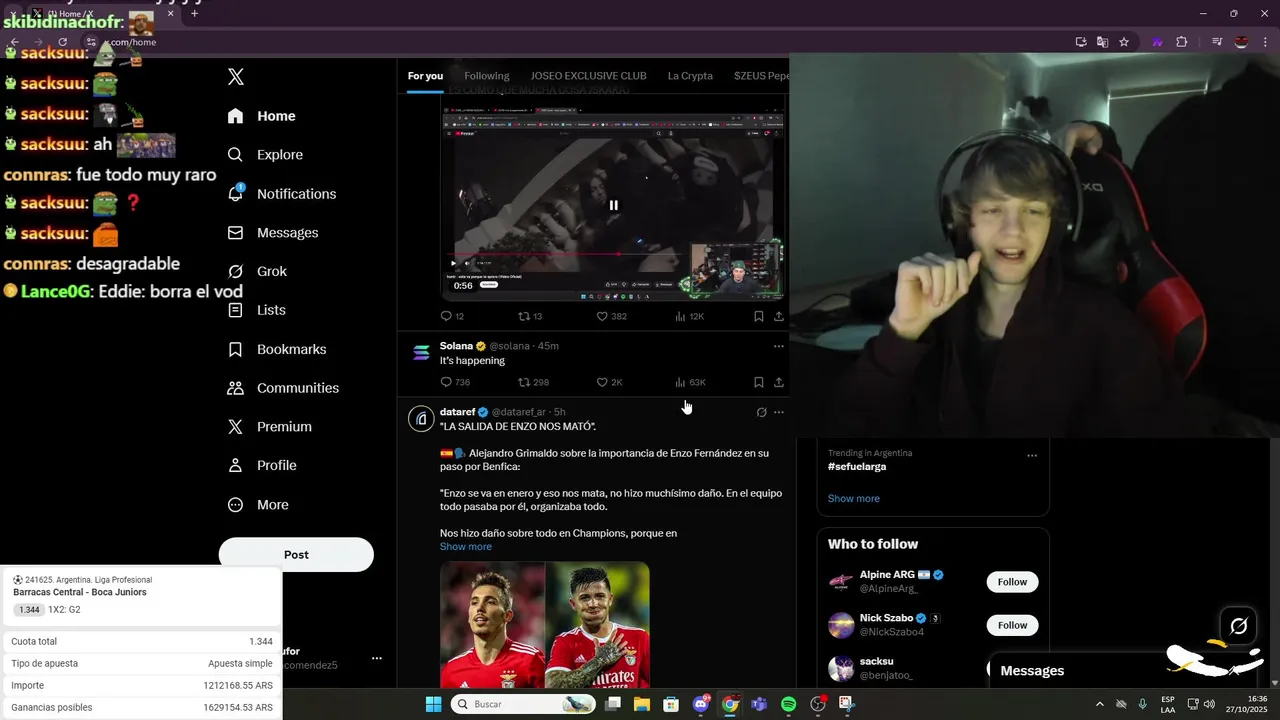
Task: Pause the playing video in the feed
Action: coord(613,205)
